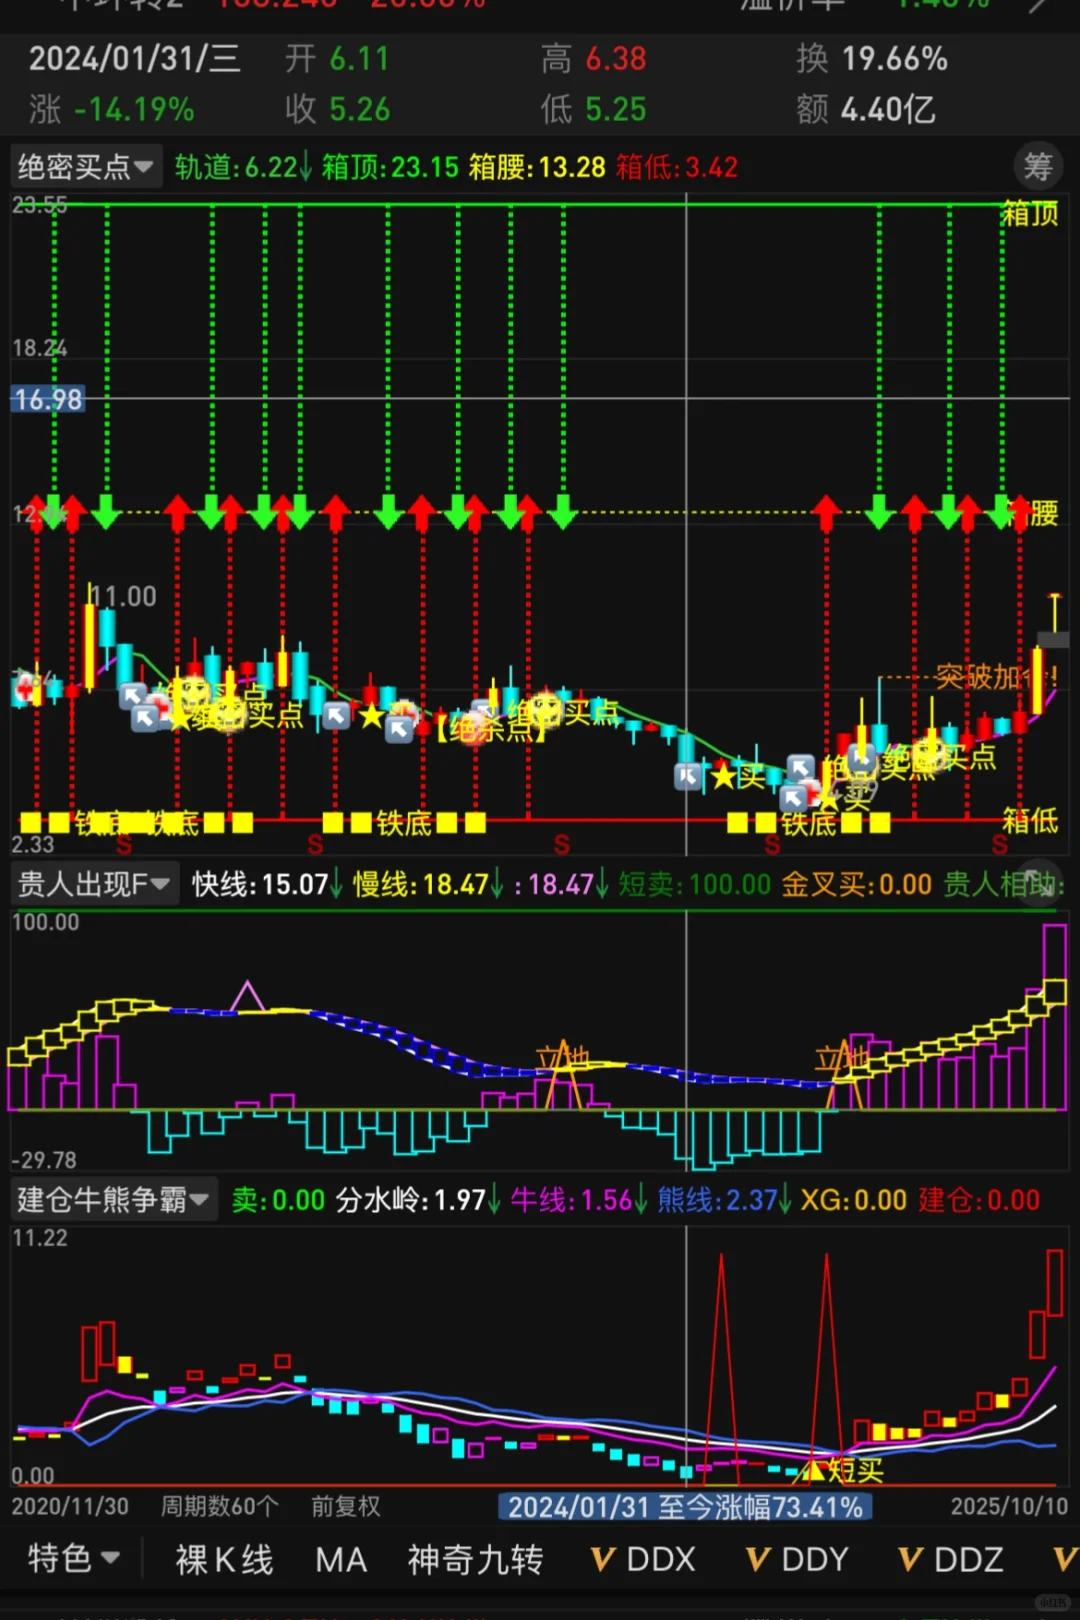Tap the 熊线:2.37 value
This screenshot has width=1080, height=1620.
tap(724, 1200)
